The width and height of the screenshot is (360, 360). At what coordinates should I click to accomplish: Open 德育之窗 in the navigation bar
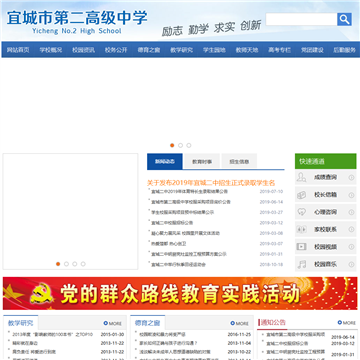pos(149,50)
